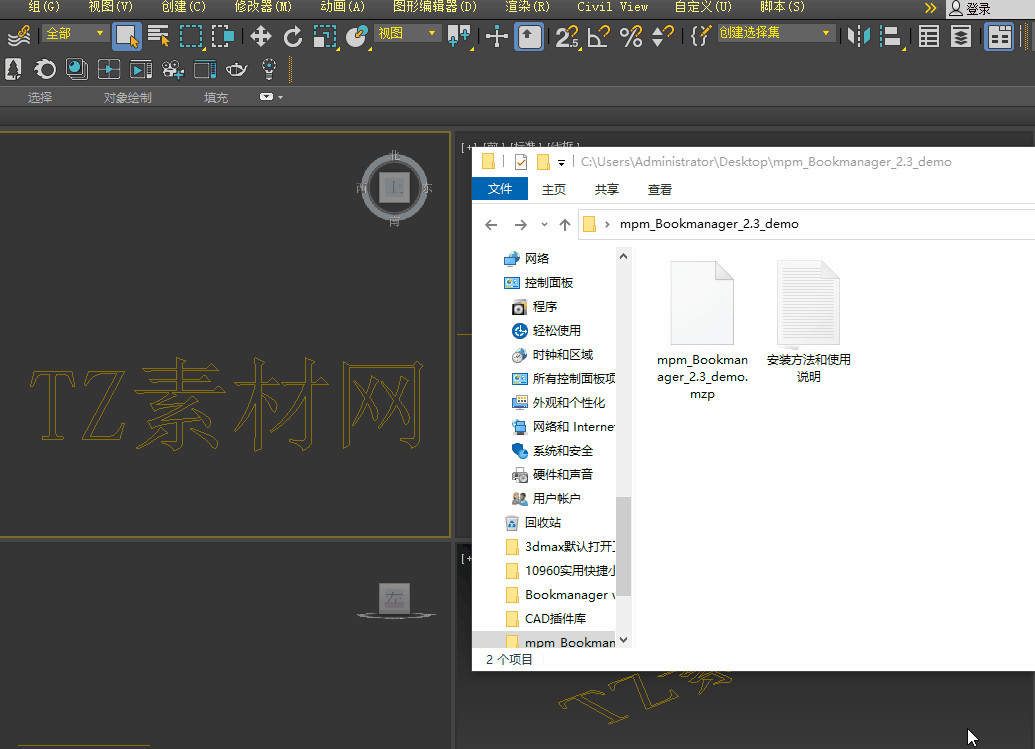Select 回收站 in Explorer navigation tree
Screen dimensions: 1035x749
coord(532,523)
